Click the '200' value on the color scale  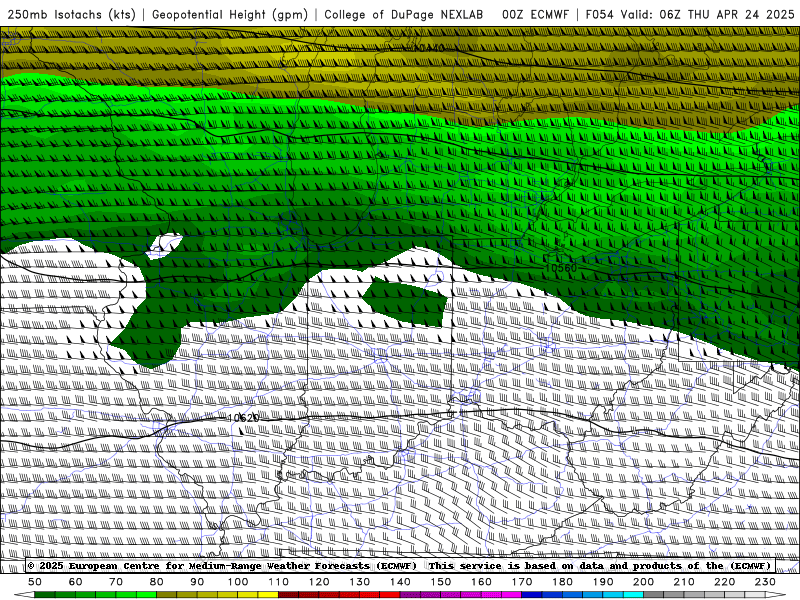click(x=643, y=582)
